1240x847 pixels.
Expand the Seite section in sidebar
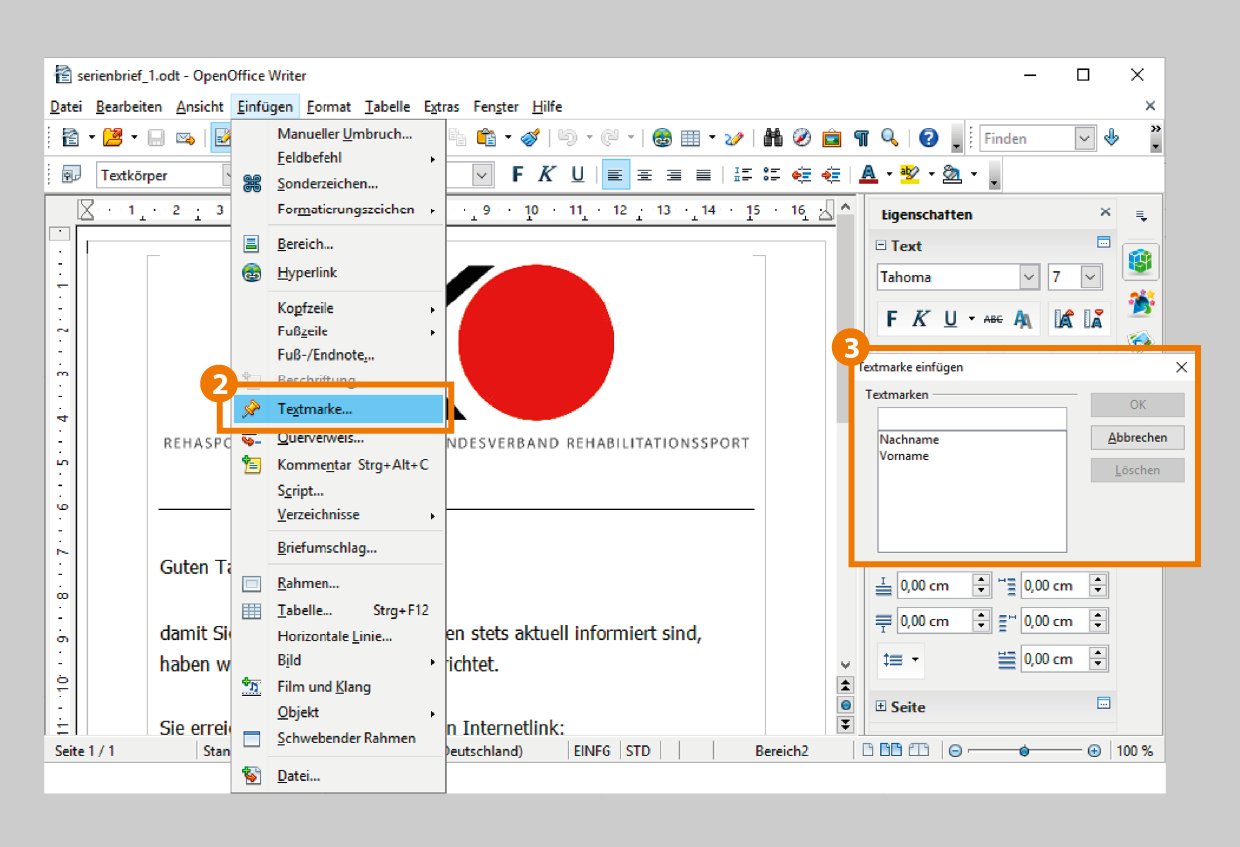881,707
